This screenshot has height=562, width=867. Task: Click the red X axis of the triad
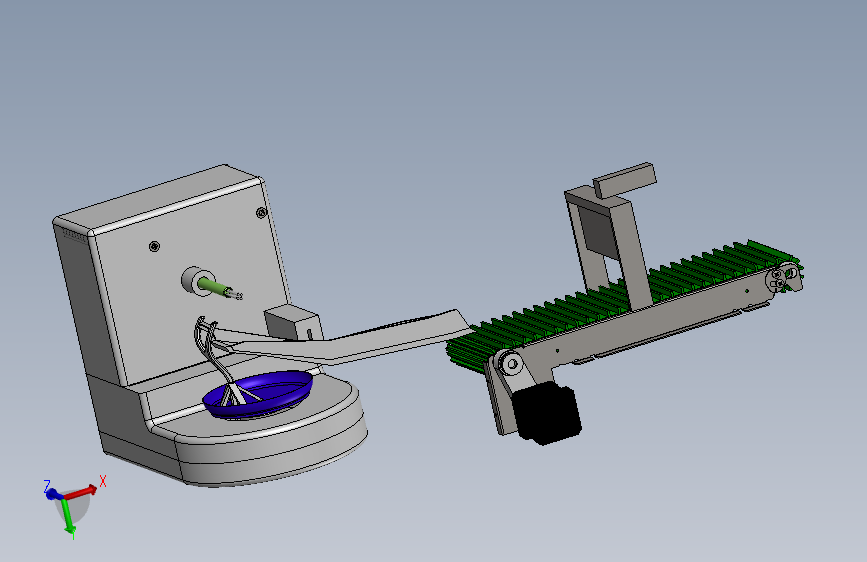coord(81,492)
